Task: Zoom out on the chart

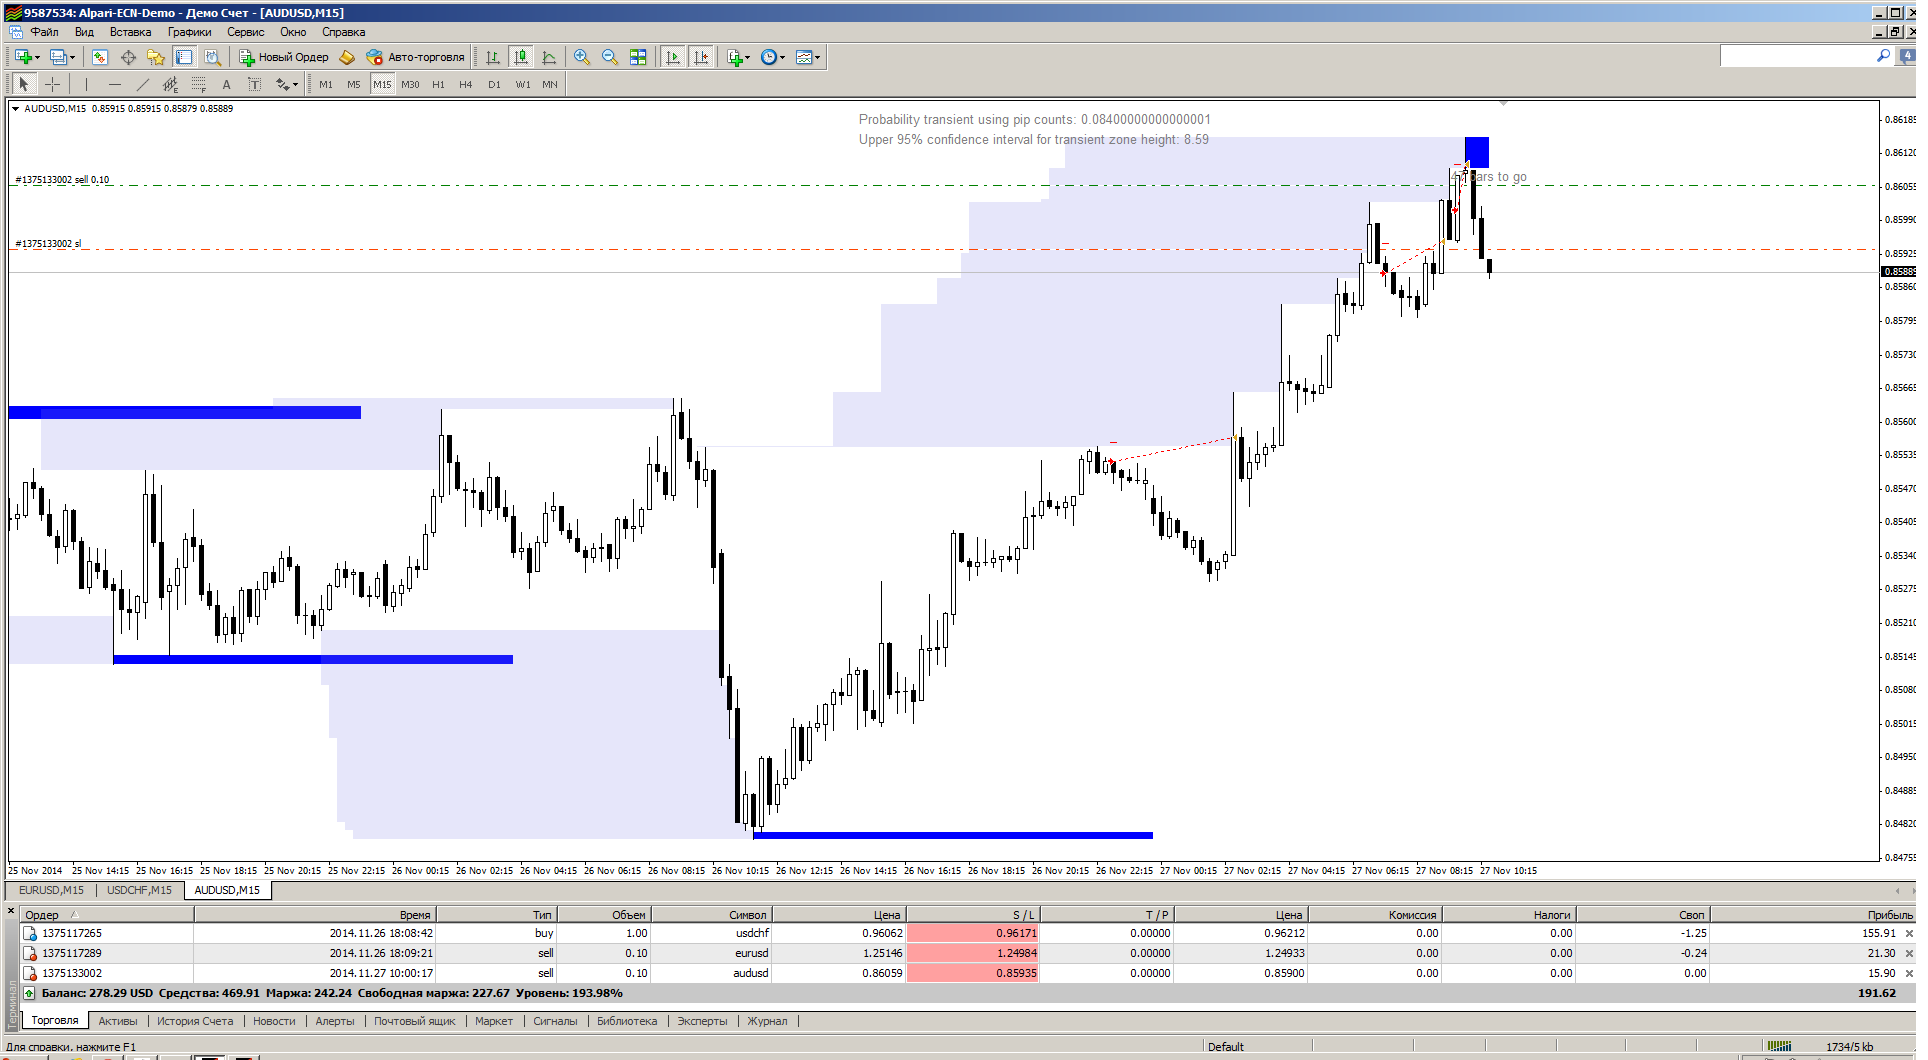Action: [610, 57]
